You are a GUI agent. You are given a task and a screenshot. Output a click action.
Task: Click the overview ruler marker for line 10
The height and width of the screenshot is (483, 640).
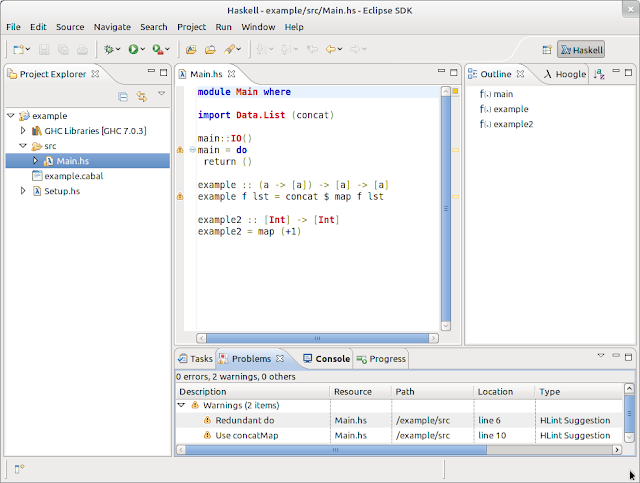455,196
